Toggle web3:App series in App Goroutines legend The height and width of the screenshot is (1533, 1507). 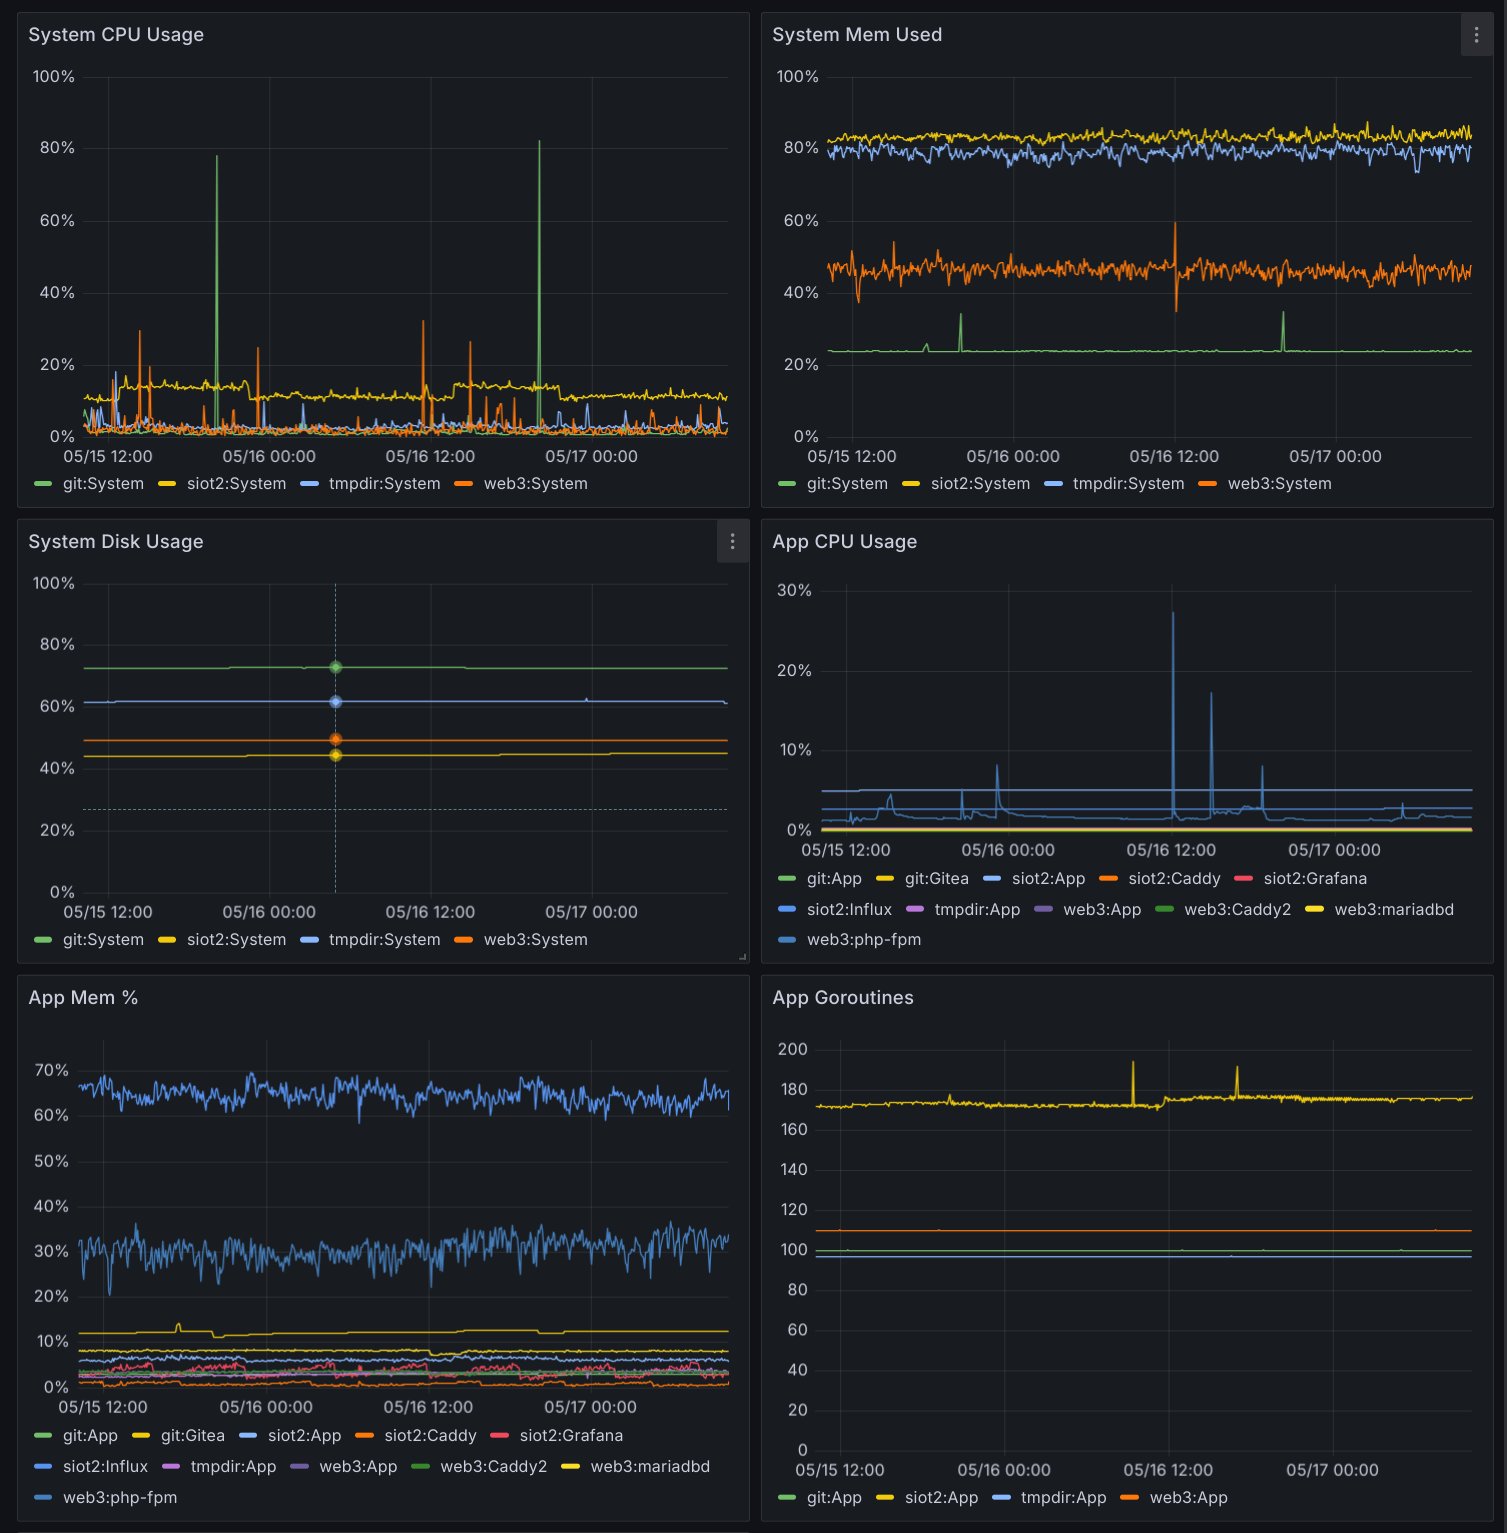point(1188,1498)
